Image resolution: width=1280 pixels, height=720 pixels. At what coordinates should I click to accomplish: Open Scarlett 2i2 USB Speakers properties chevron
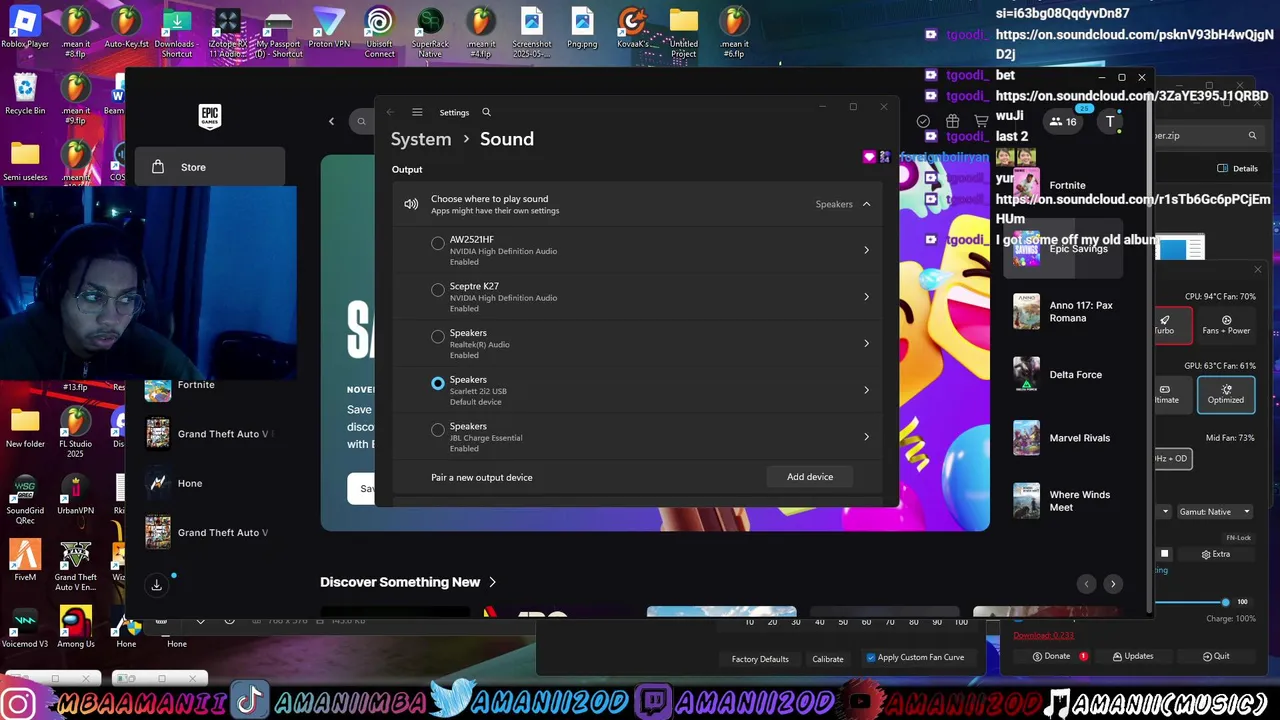point(866,390)
